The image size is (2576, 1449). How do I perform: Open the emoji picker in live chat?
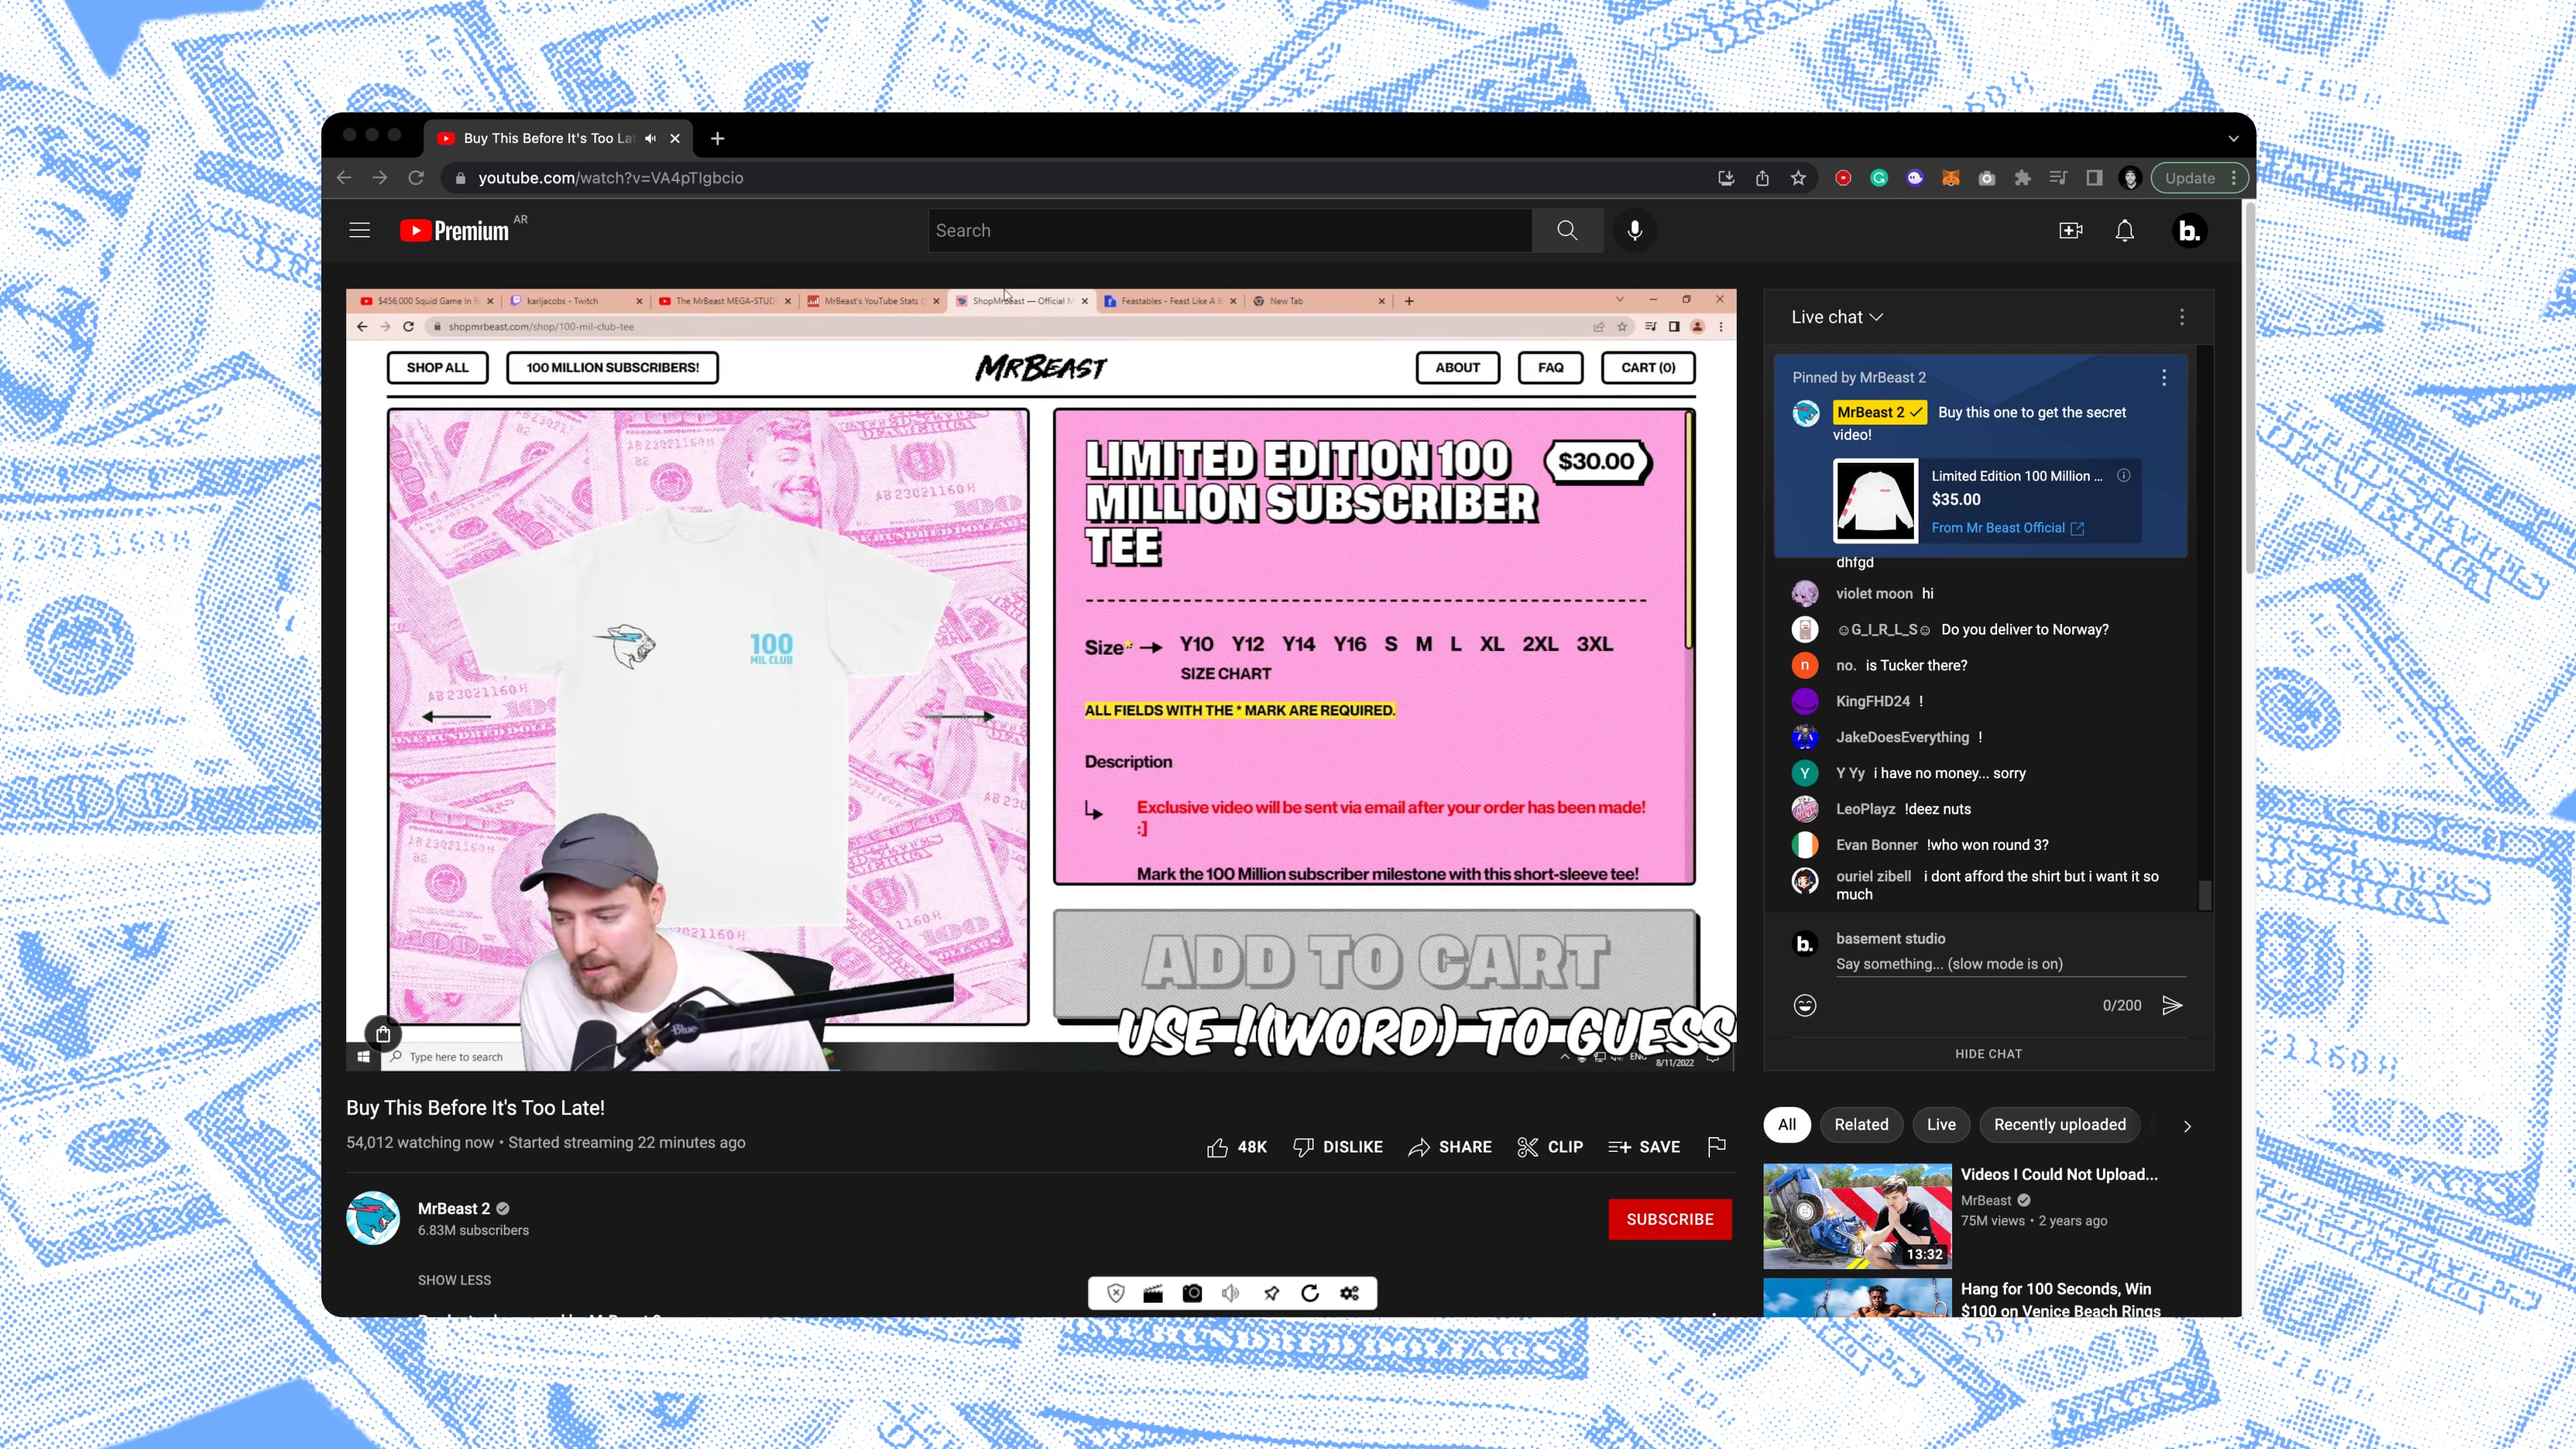pos(1804,1005)
